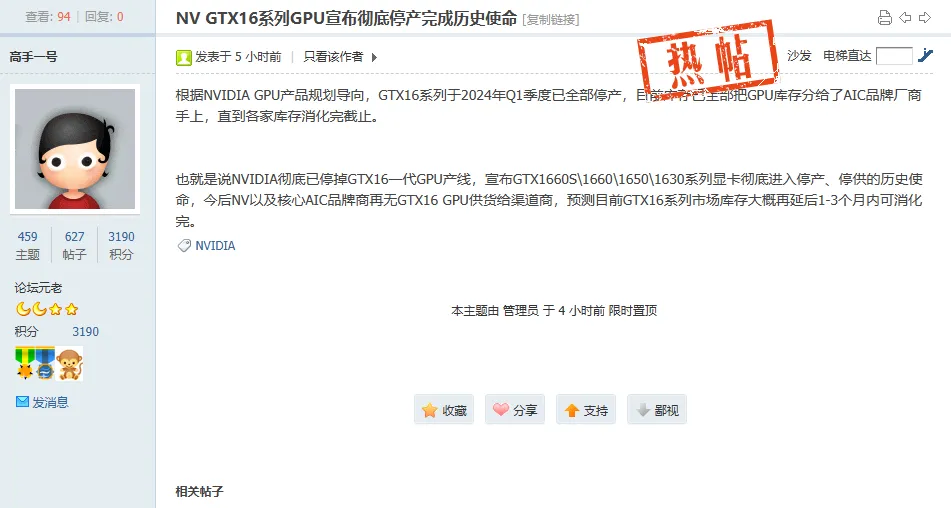
Task: Click the 鄙视 downvote button
Action: (657, 410)
